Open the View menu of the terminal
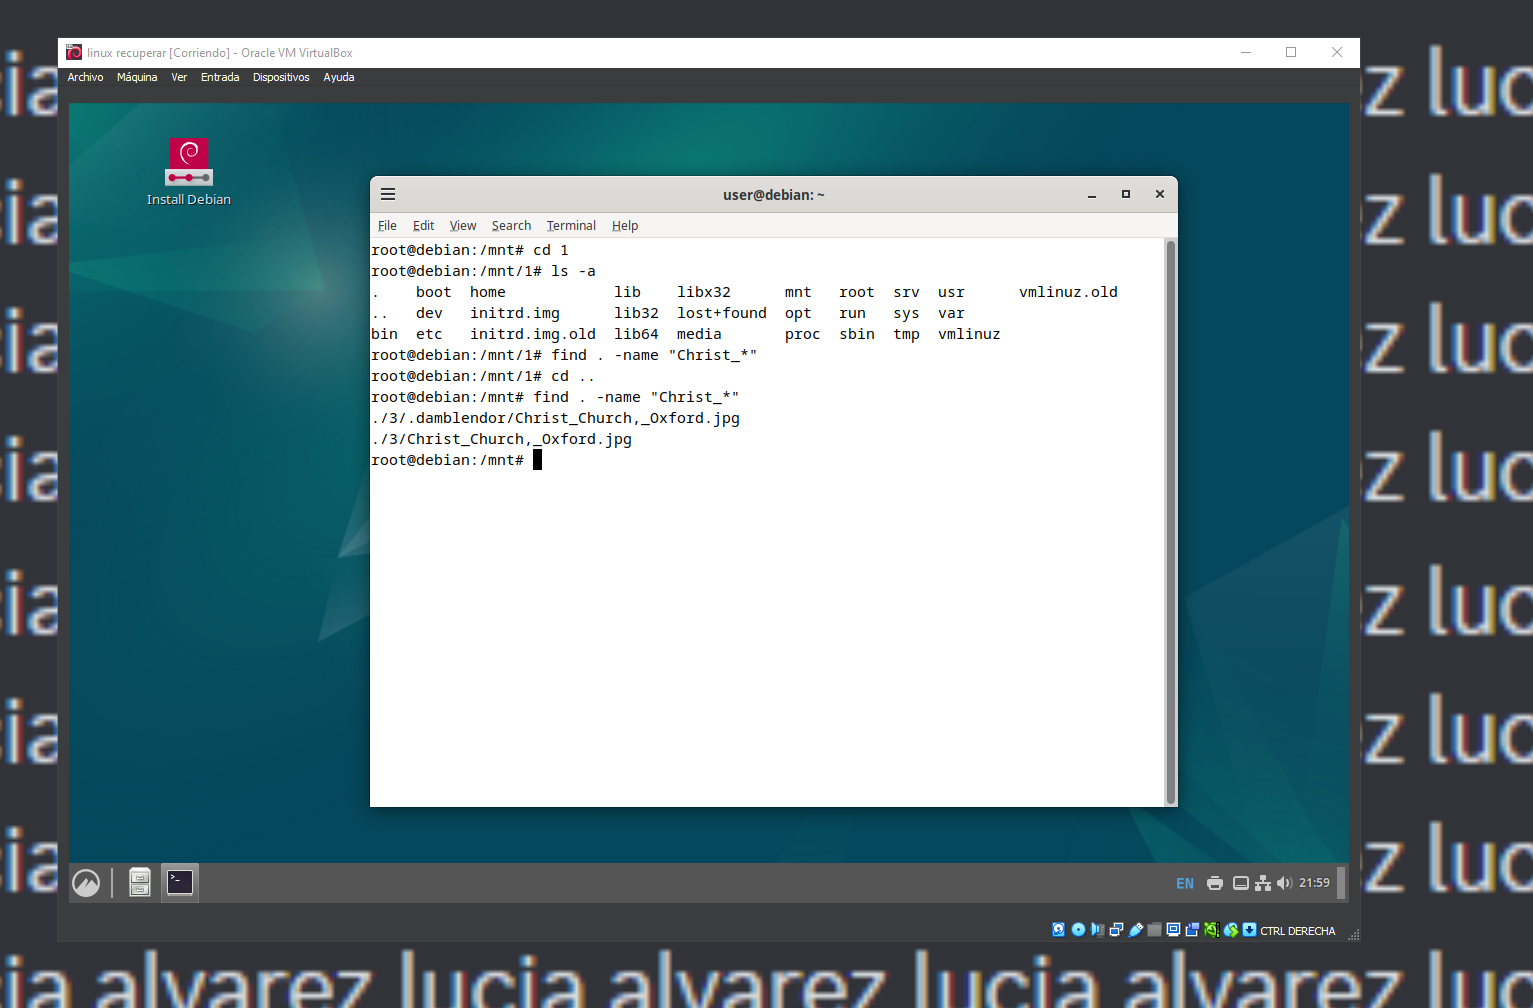The width and height of the screenshot is (1533, 1008). pyautogui.click(x=462, y=225)
